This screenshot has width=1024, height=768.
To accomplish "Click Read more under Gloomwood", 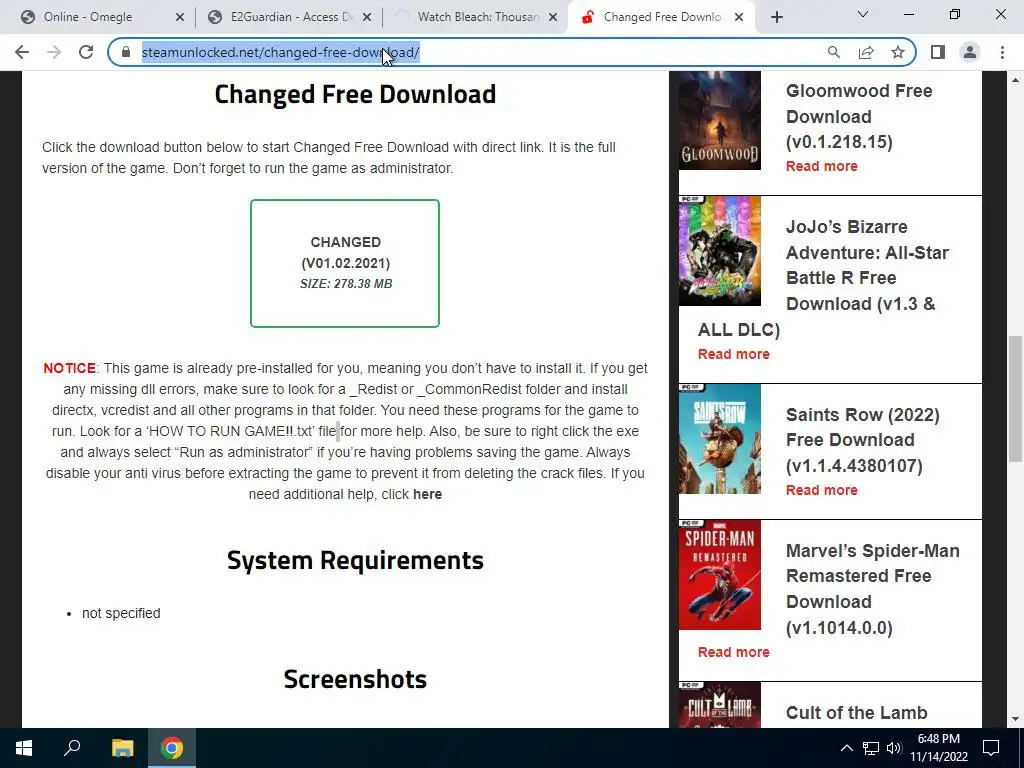I will coord(822,166).
